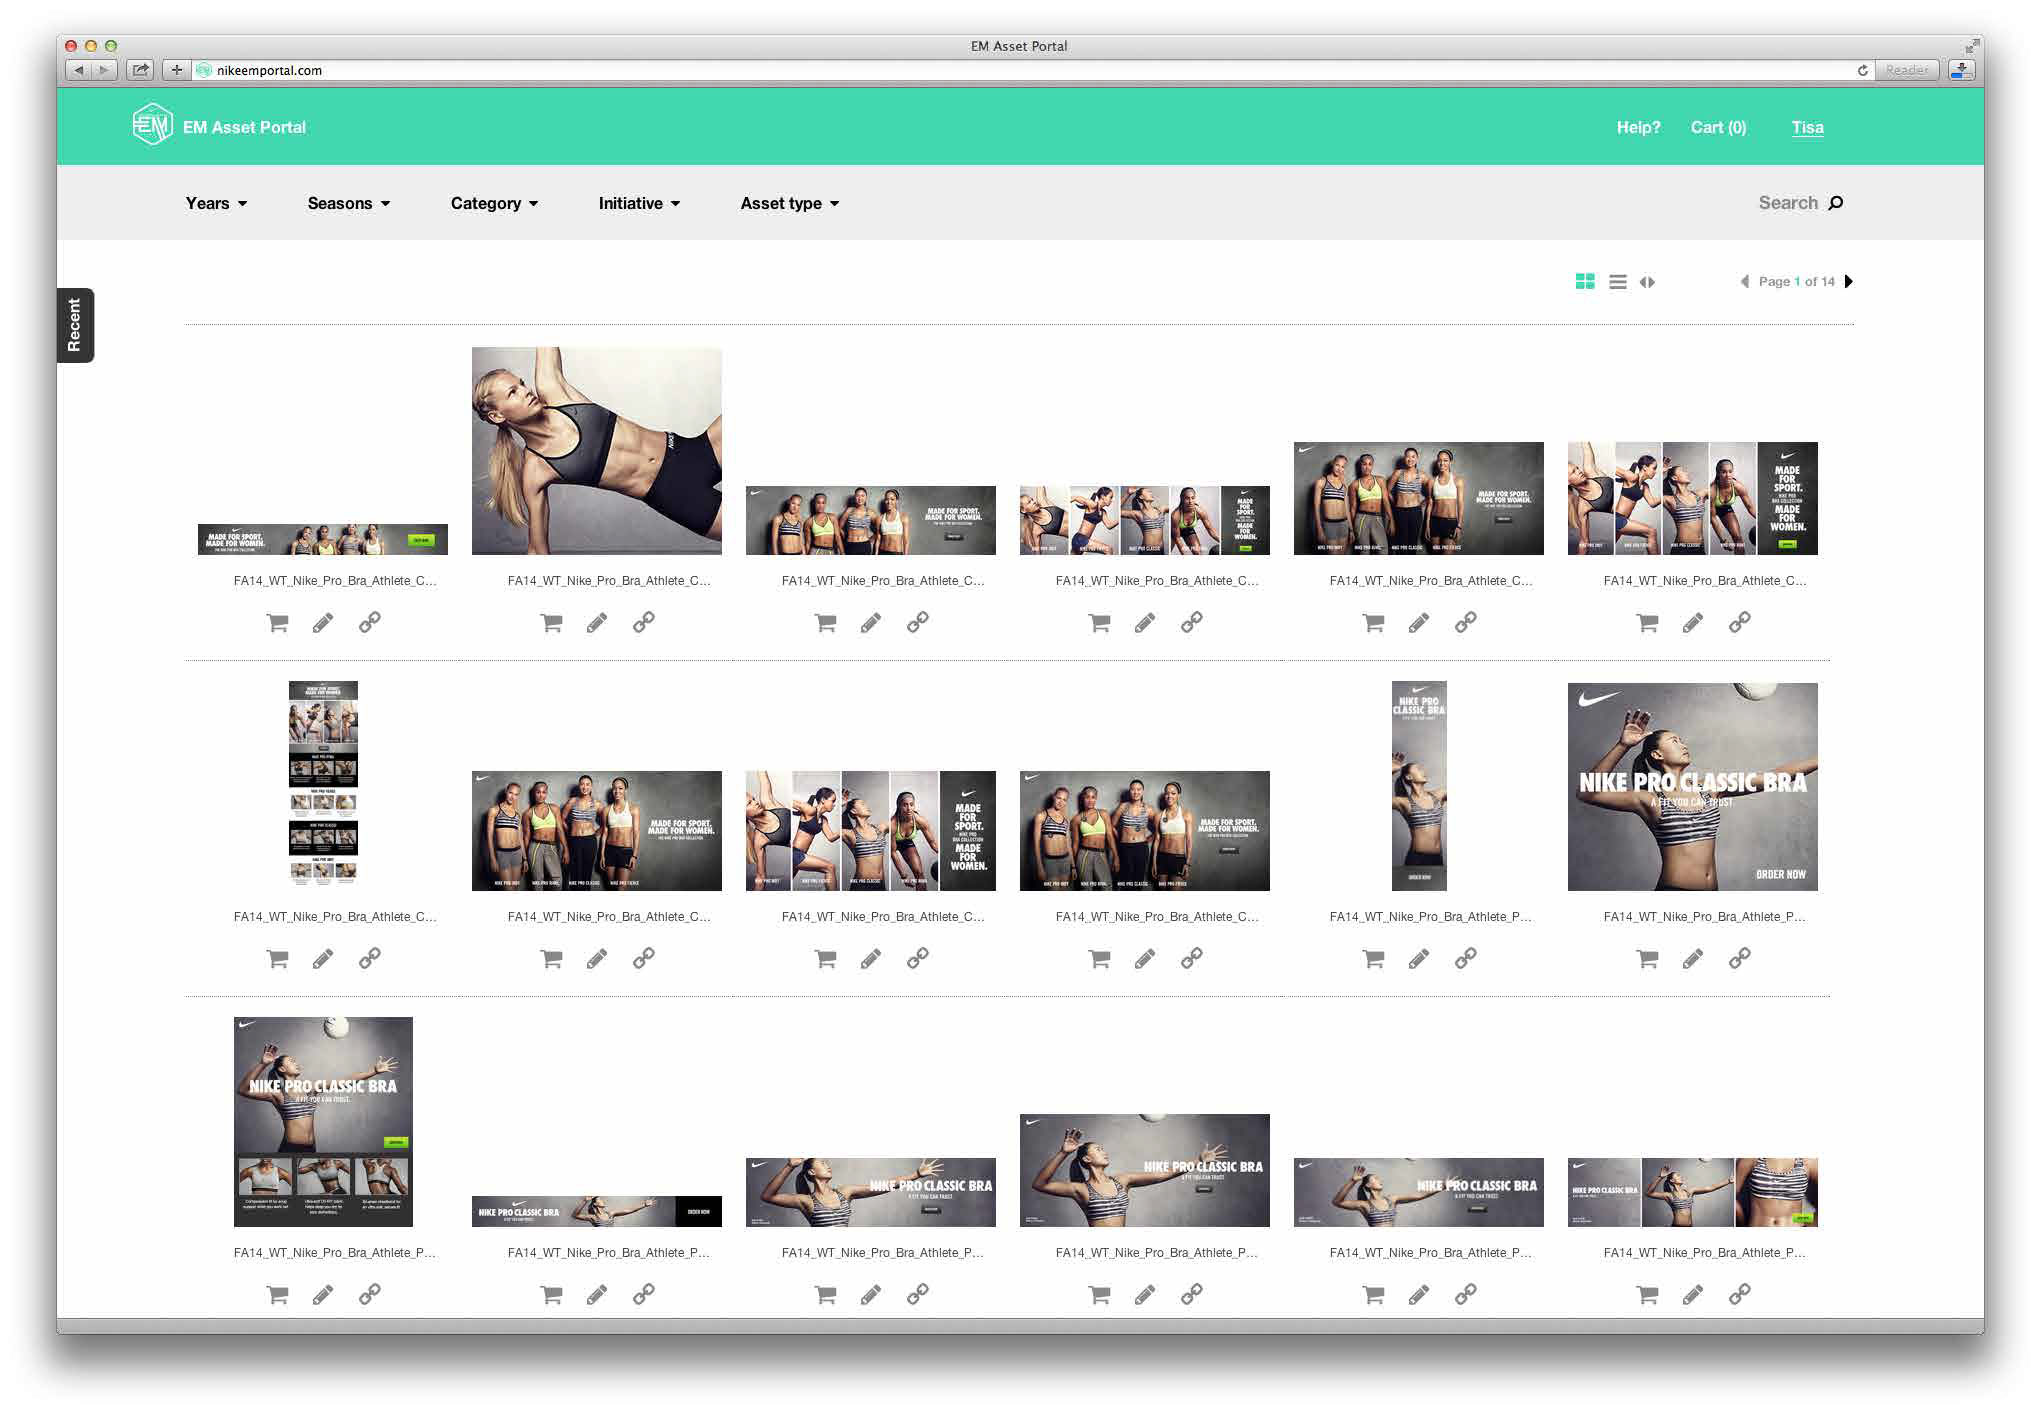
Task: Reload page in browser address bar
Action: 1862,70
